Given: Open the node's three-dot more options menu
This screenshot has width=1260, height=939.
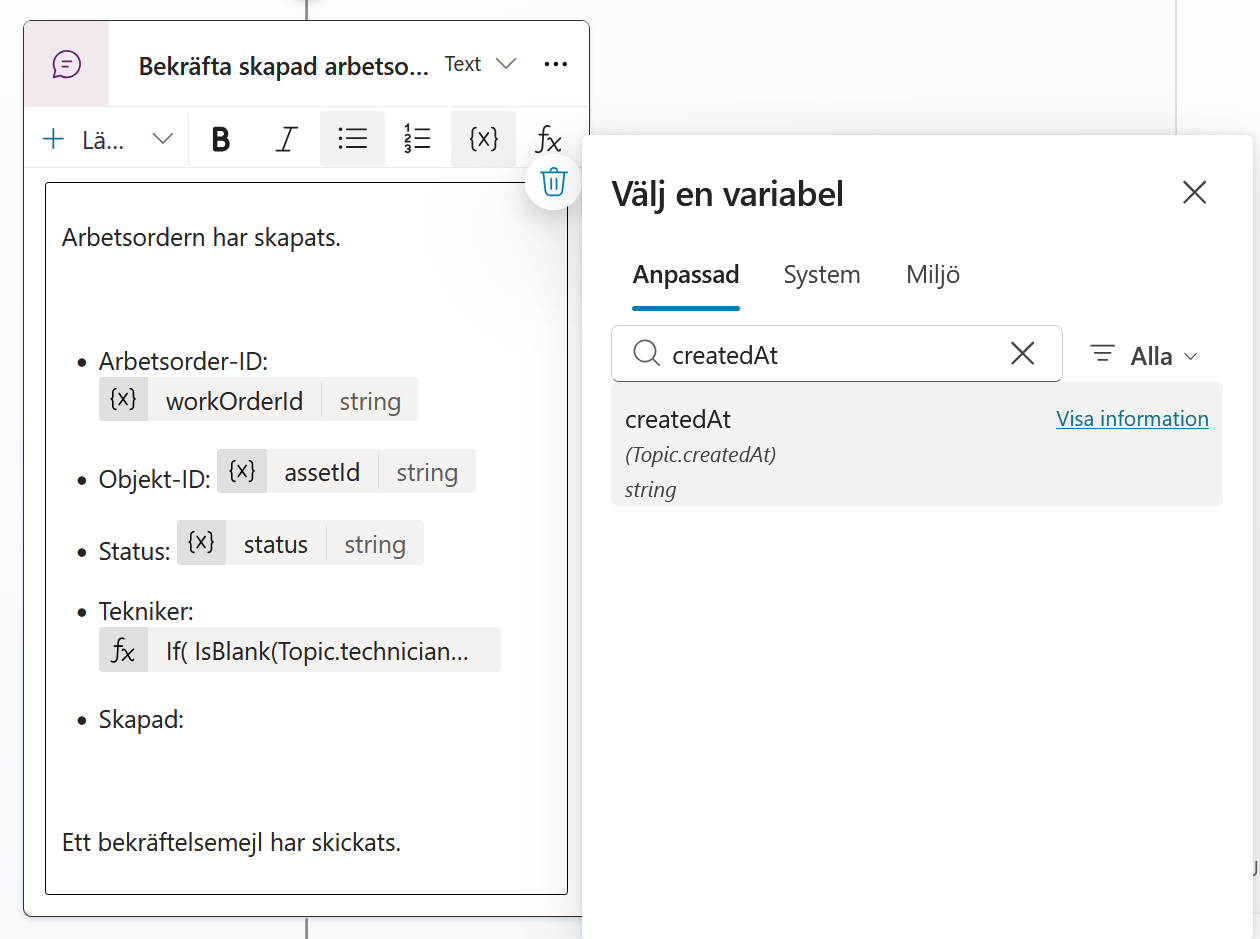Looking at the screenshot, I should [x=556, y=64].
